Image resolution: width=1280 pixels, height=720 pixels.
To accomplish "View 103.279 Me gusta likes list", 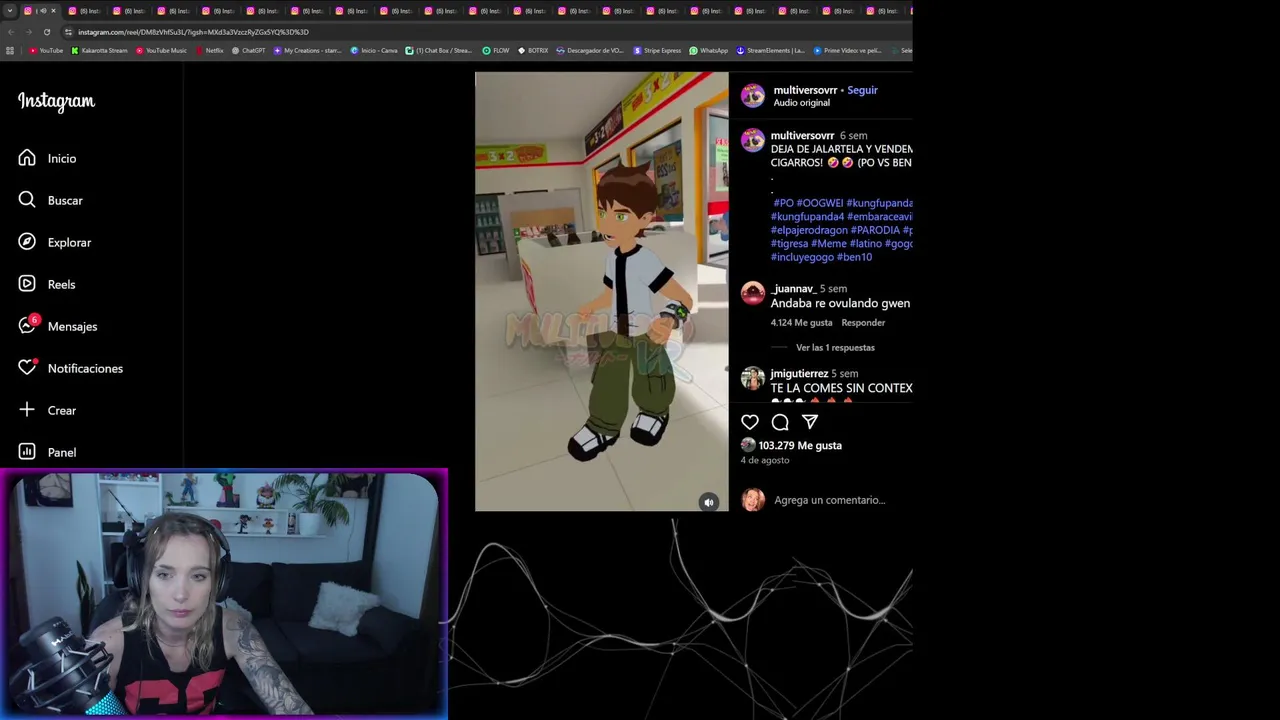I will tap(800, 446).
